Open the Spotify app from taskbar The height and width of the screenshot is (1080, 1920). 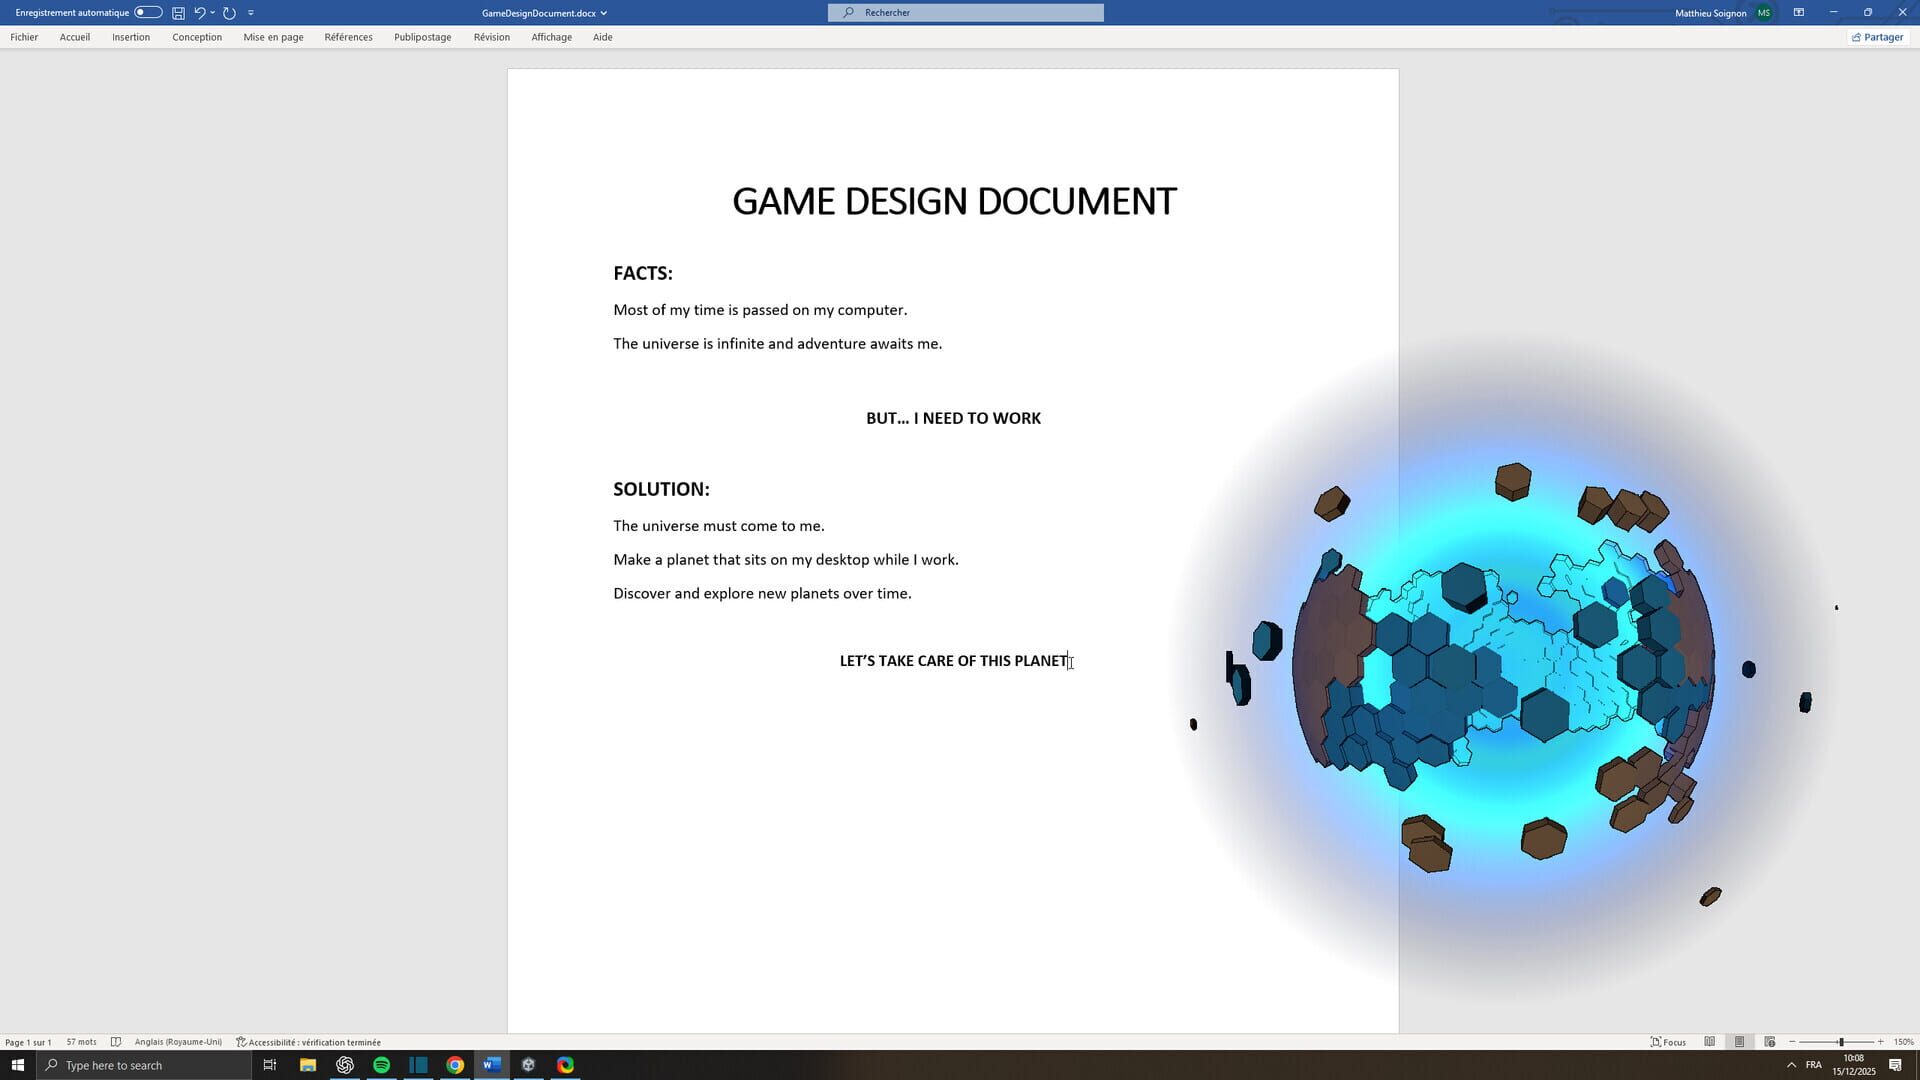(x=381, y=1065)
